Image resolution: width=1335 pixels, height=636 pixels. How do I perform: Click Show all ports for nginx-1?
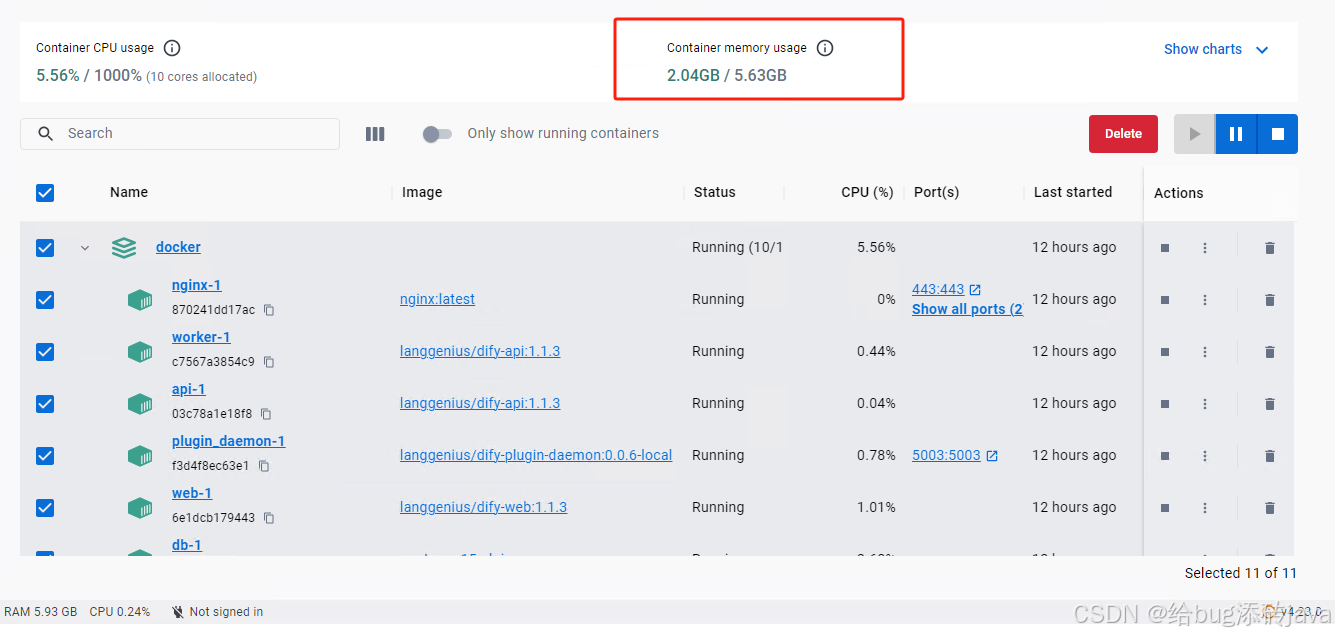(x=967, y=309)
